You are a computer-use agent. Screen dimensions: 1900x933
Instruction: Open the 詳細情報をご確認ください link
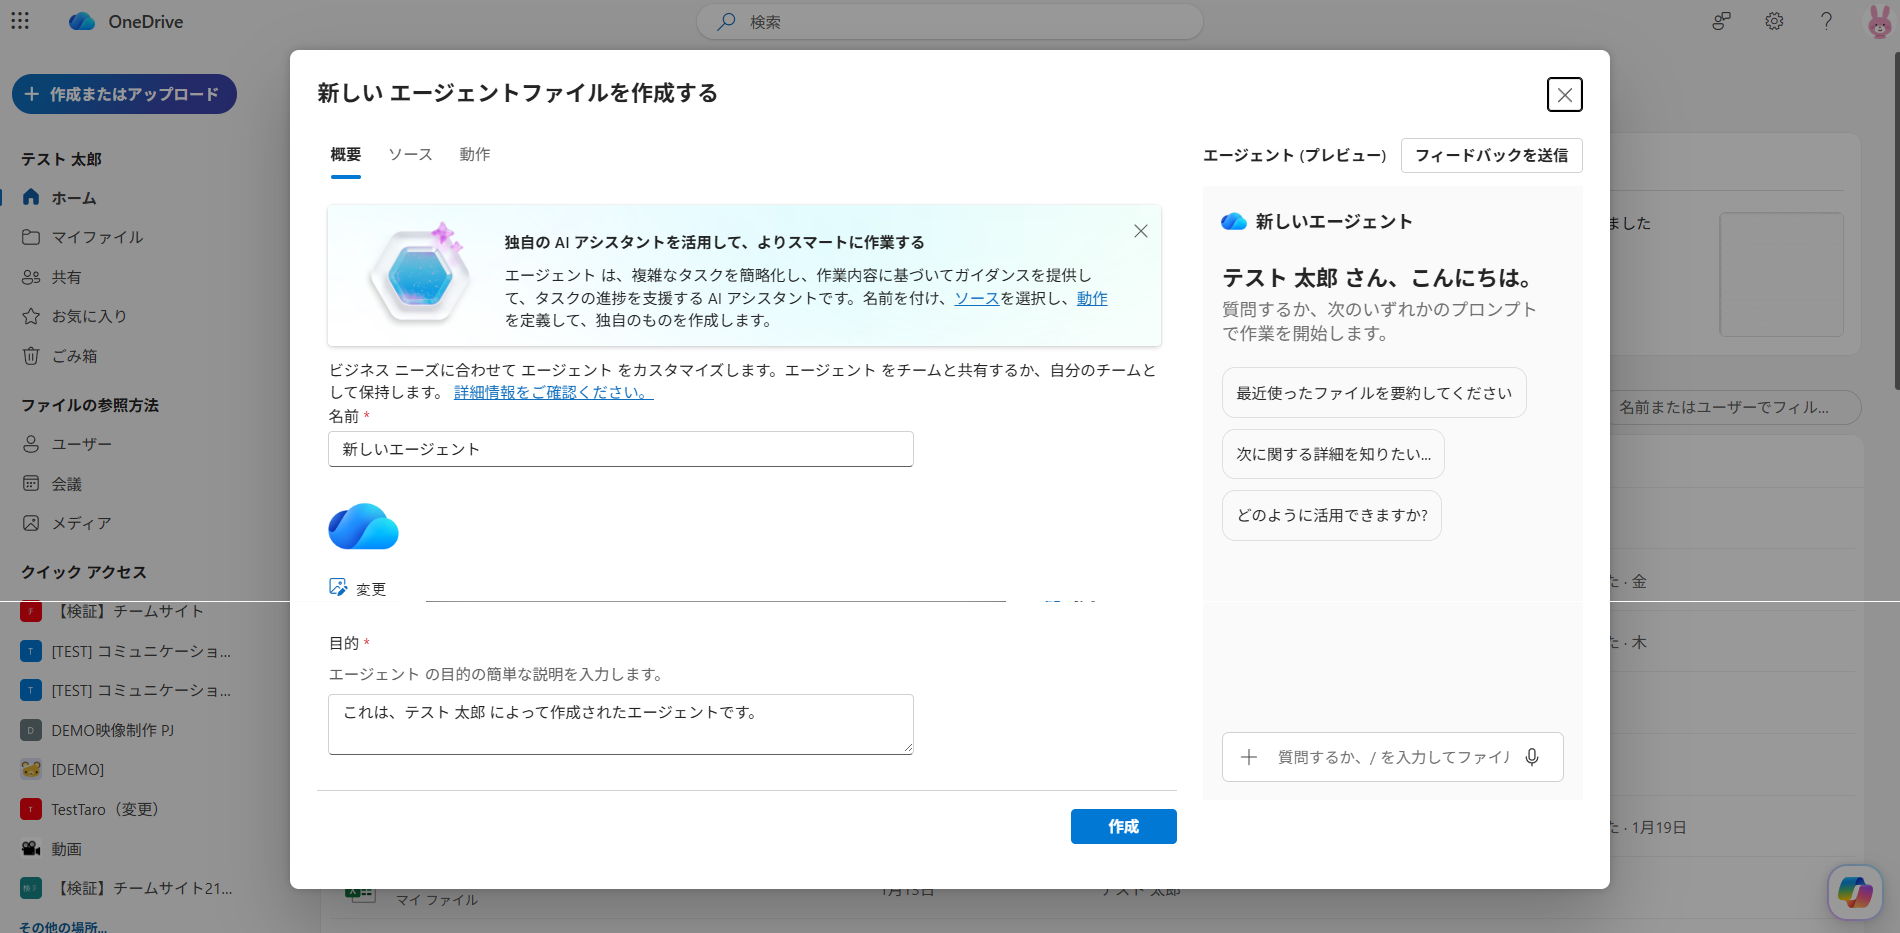pyautogui.click(x=553, y=392)
